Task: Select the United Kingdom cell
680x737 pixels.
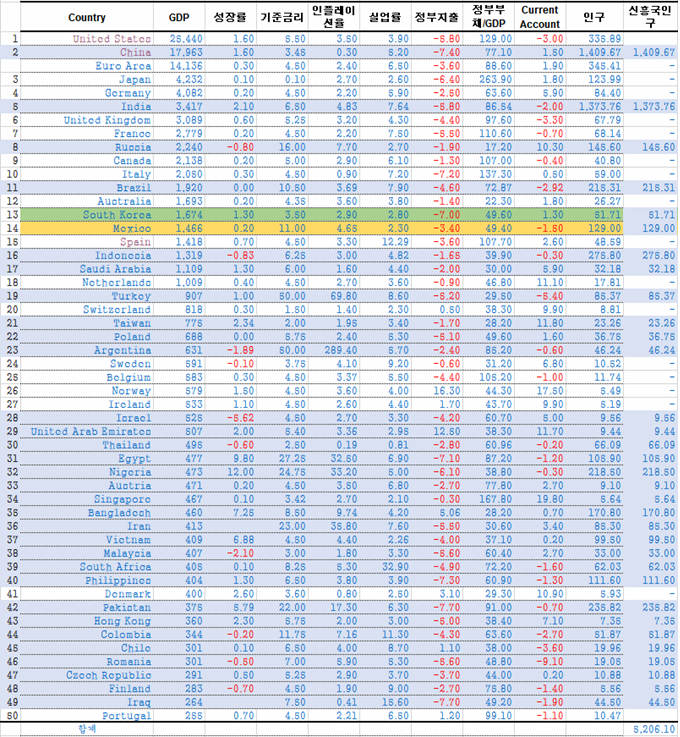Action: [x=86, y=120]
